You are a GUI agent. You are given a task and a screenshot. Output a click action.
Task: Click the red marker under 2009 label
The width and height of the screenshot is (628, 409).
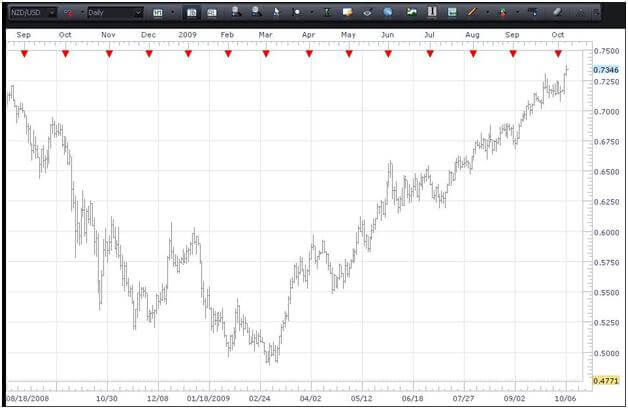187,53
